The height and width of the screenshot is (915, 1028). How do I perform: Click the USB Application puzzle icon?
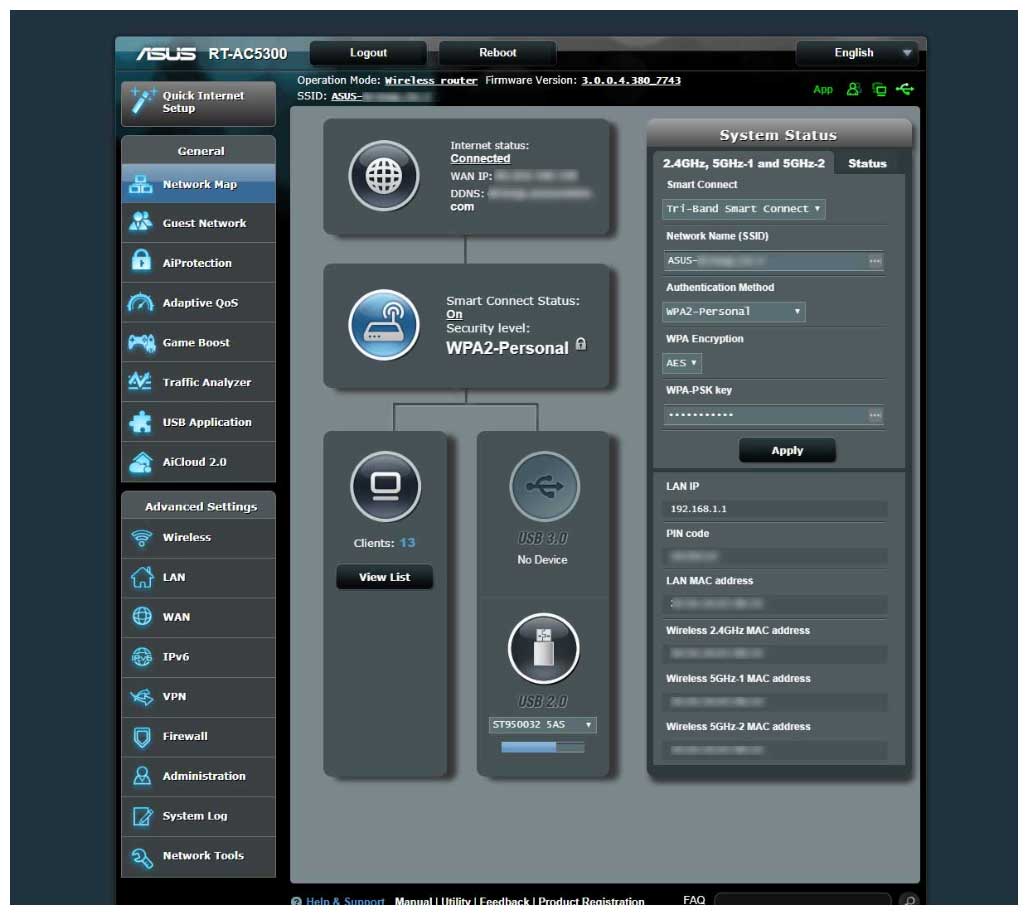tap(141, 421)
